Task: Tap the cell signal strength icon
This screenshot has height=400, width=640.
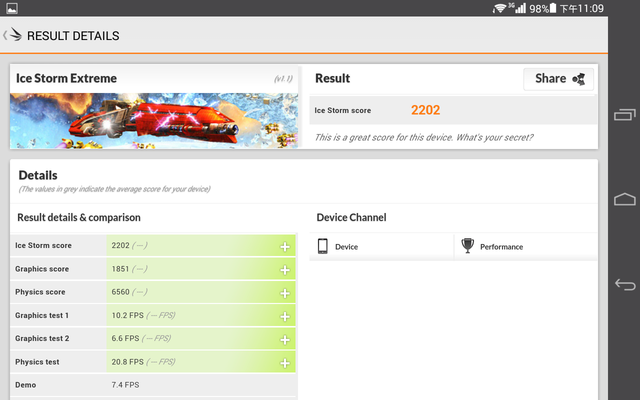Action: coord(520,8)
